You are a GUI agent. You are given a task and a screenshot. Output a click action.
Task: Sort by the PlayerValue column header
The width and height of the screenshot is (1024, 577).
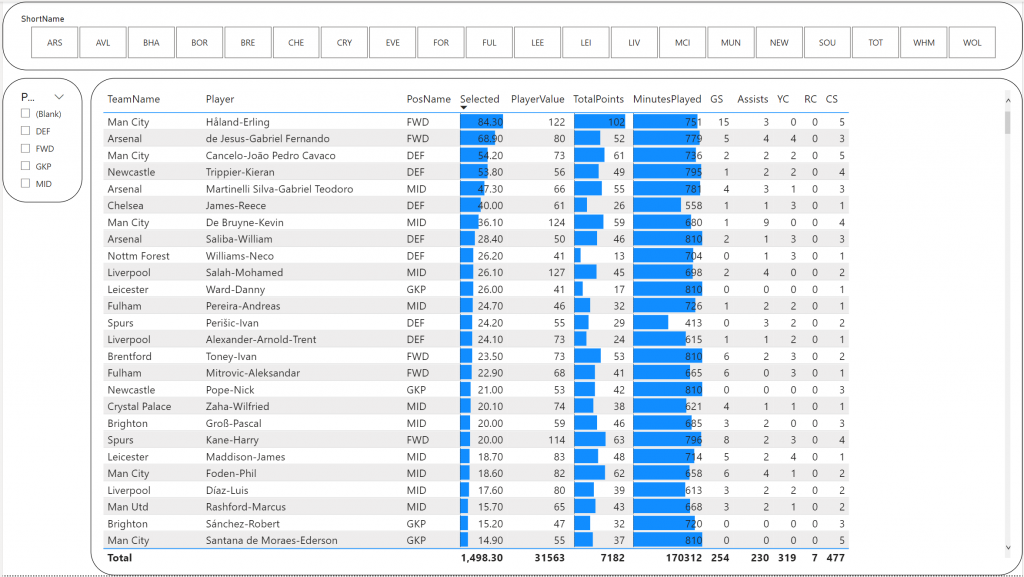click(x=538, y=99)
